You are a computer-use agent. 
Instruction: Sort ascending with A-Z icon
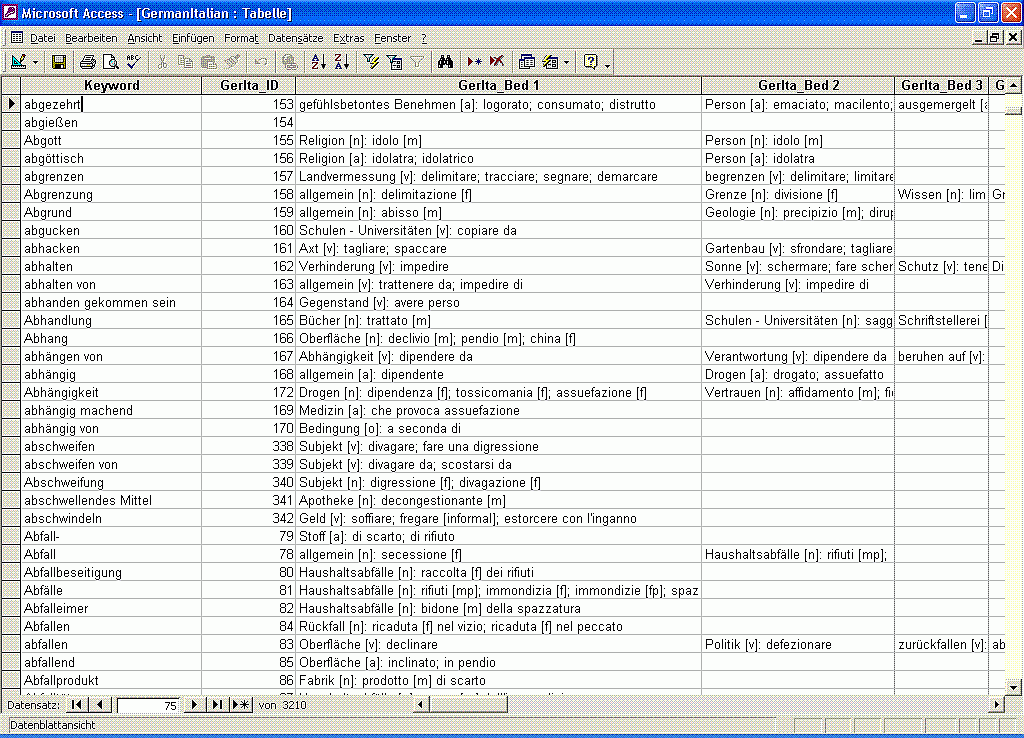coord(319,62)
